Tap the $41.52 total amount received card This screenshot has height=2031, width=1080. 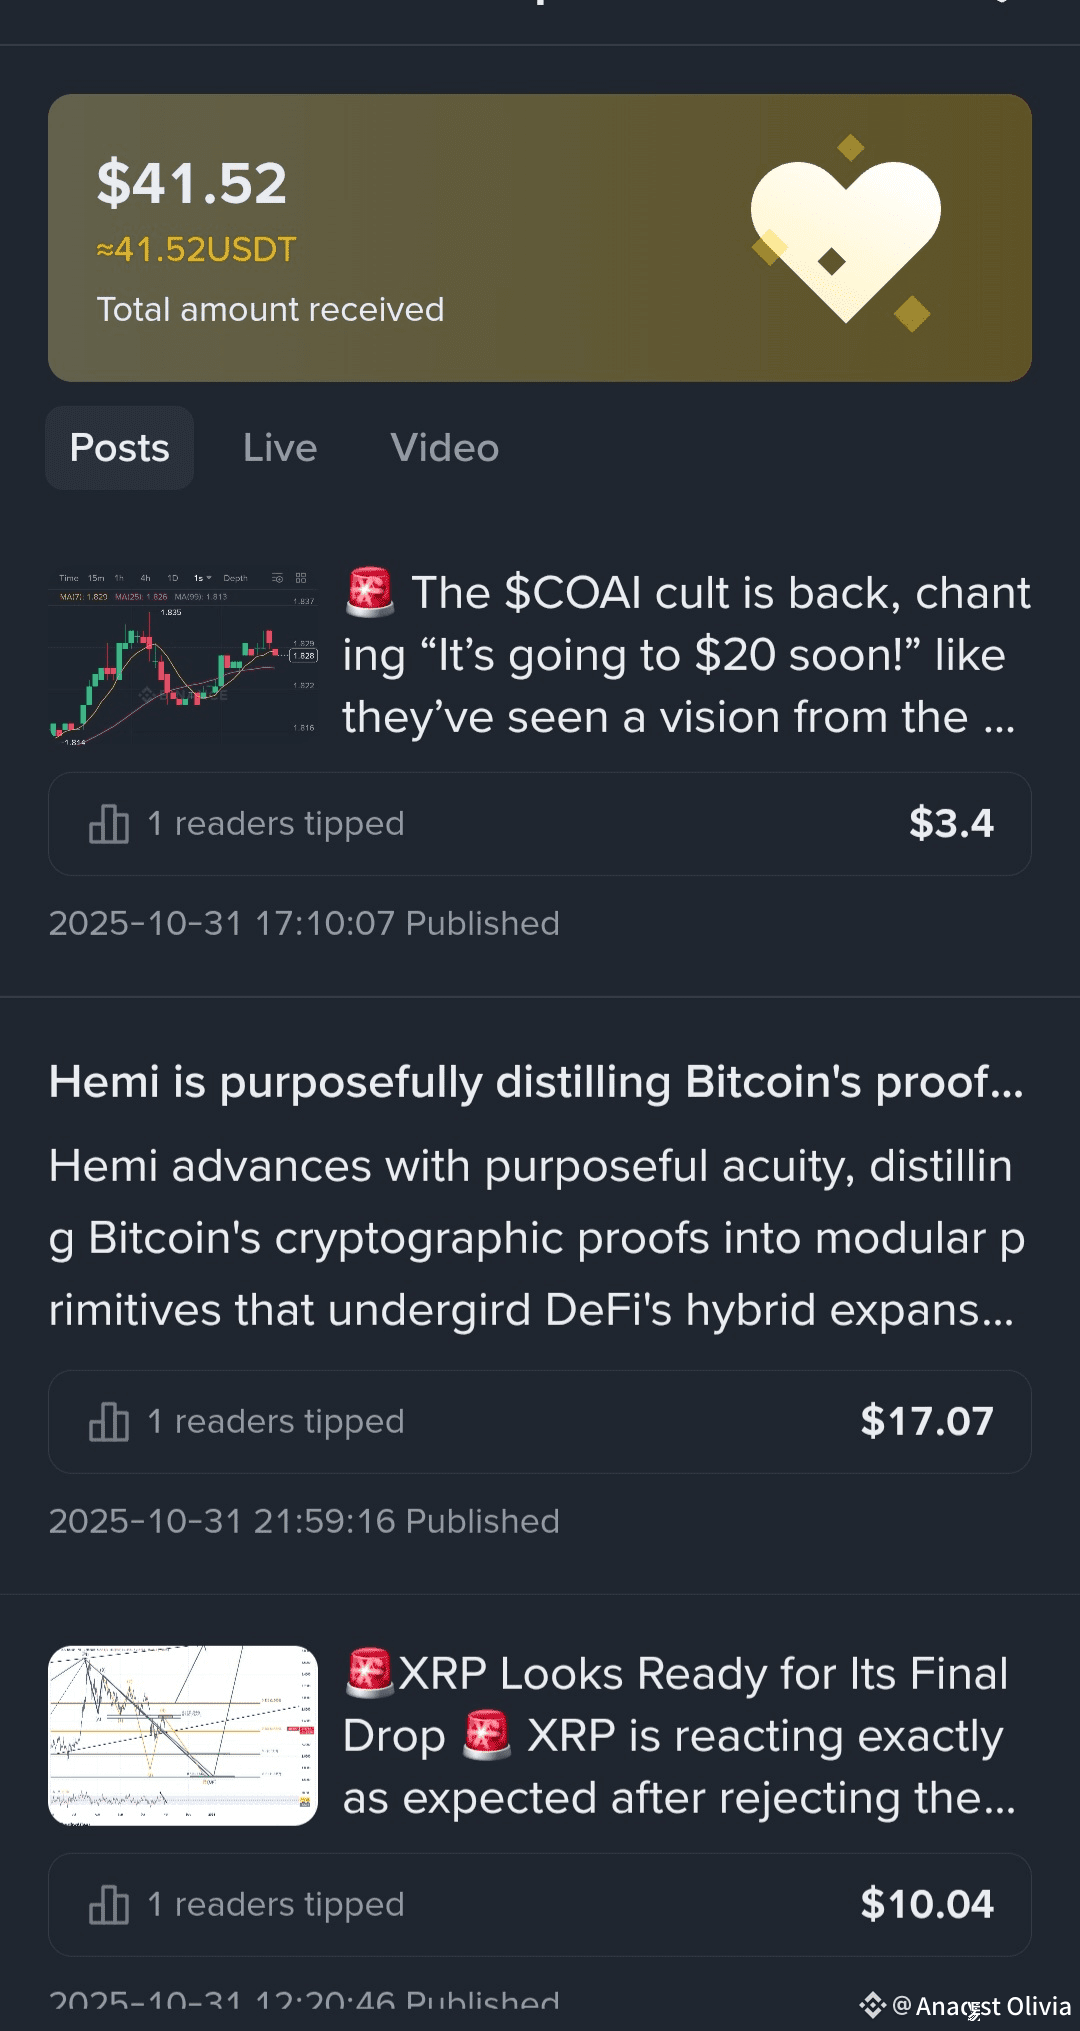pos(400,238)
